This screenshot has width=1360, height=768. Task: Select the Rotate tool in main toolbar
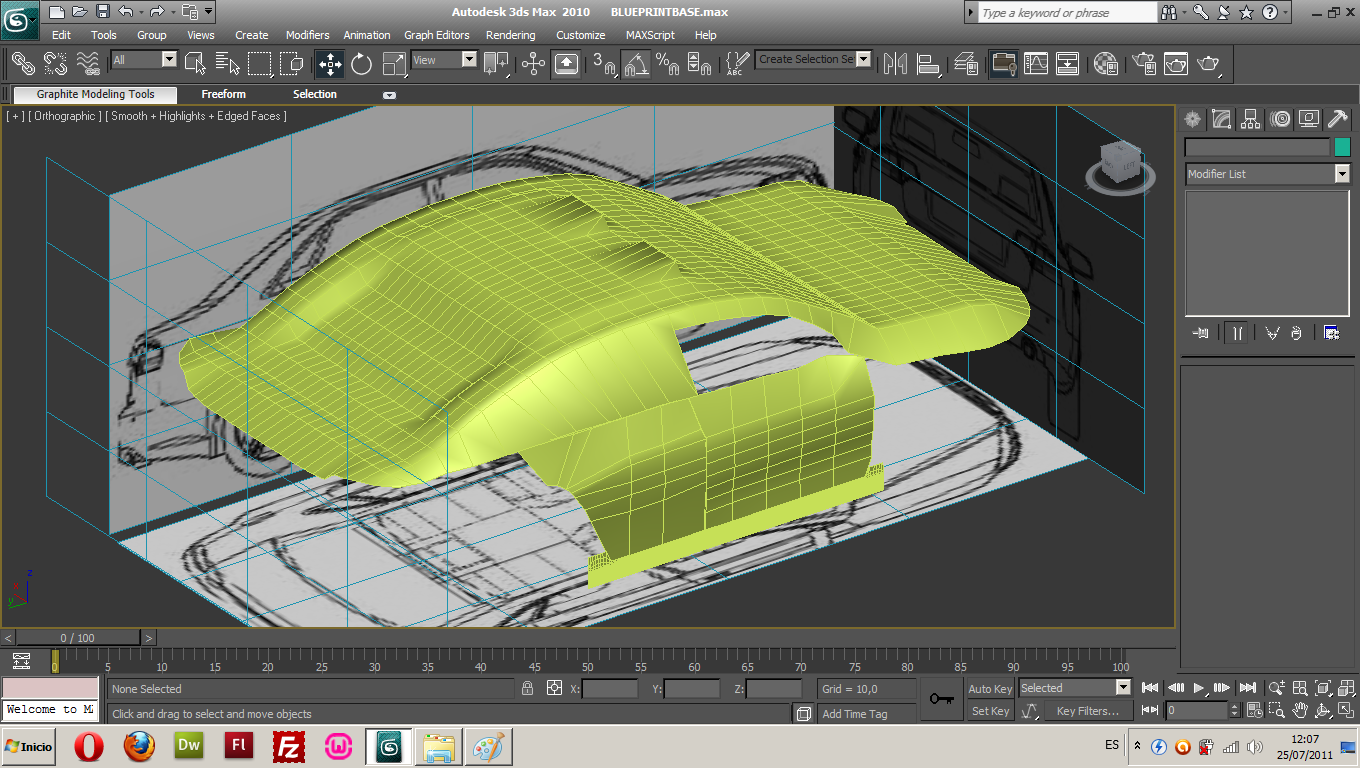(x=361, y=65)
